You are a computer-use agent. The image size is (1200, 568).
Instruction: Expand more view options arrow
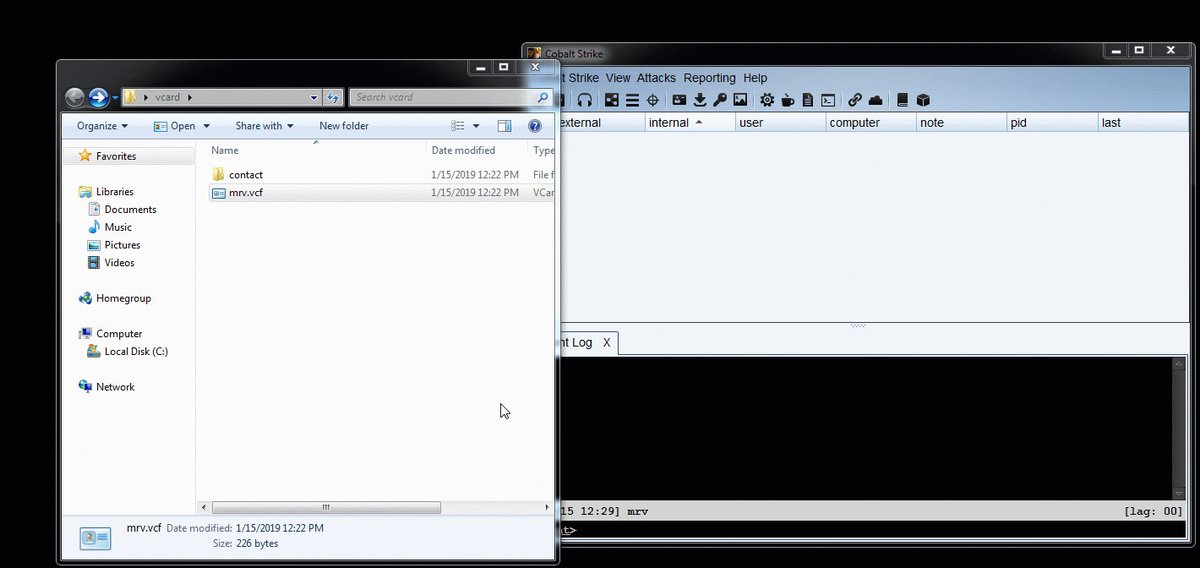476,126
